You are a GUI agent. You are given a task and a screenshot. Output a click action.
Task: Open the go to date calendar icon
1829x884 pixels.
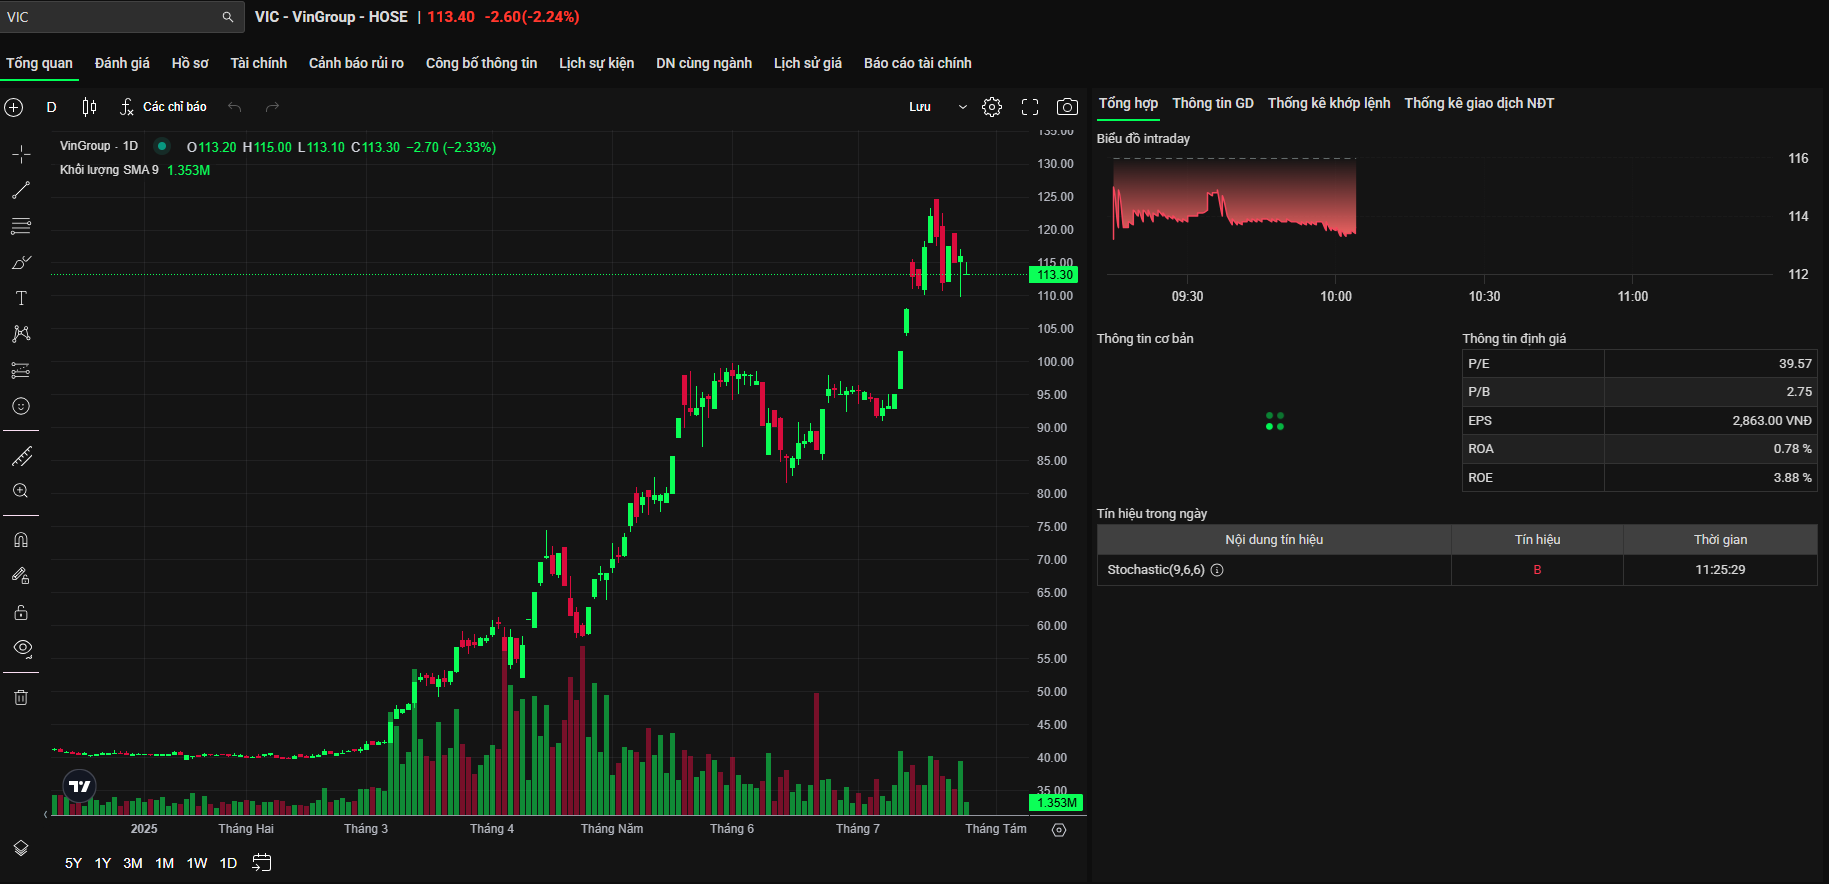[x=262, y=863]
